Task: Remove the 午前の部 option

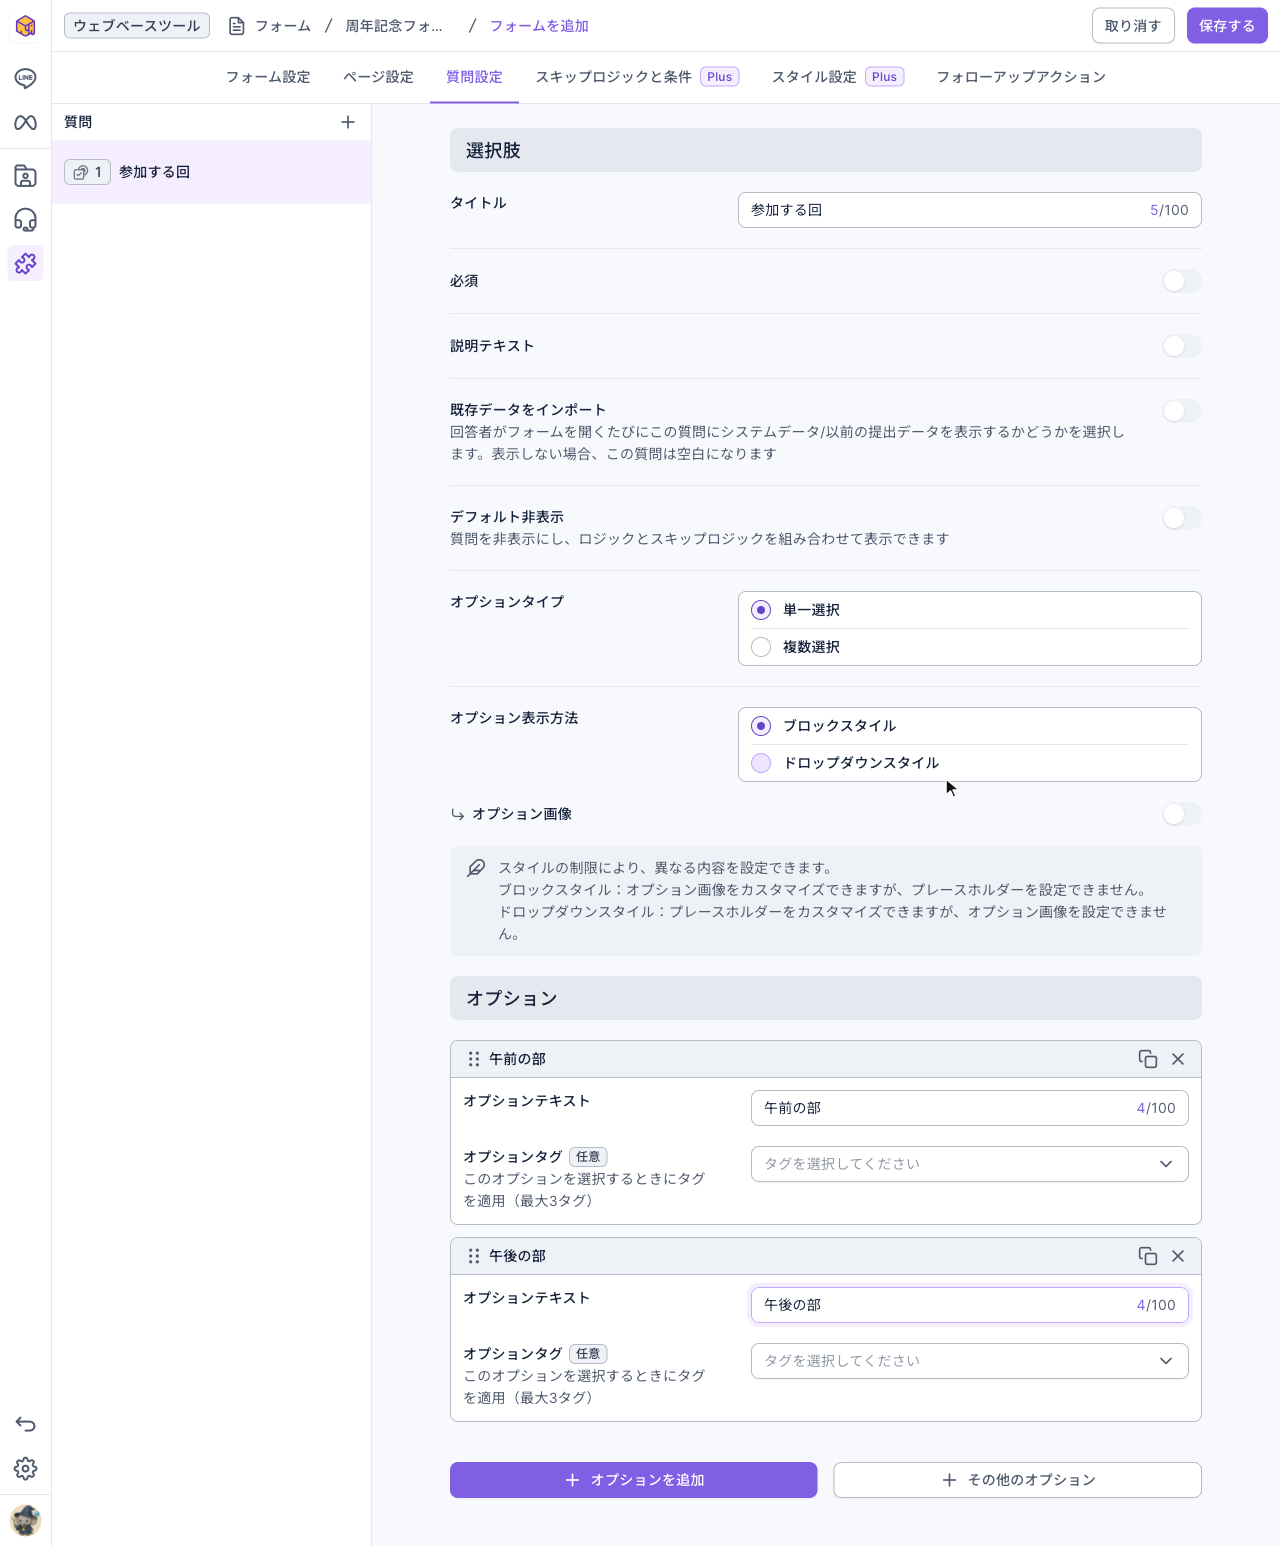Action: 1178,1059
